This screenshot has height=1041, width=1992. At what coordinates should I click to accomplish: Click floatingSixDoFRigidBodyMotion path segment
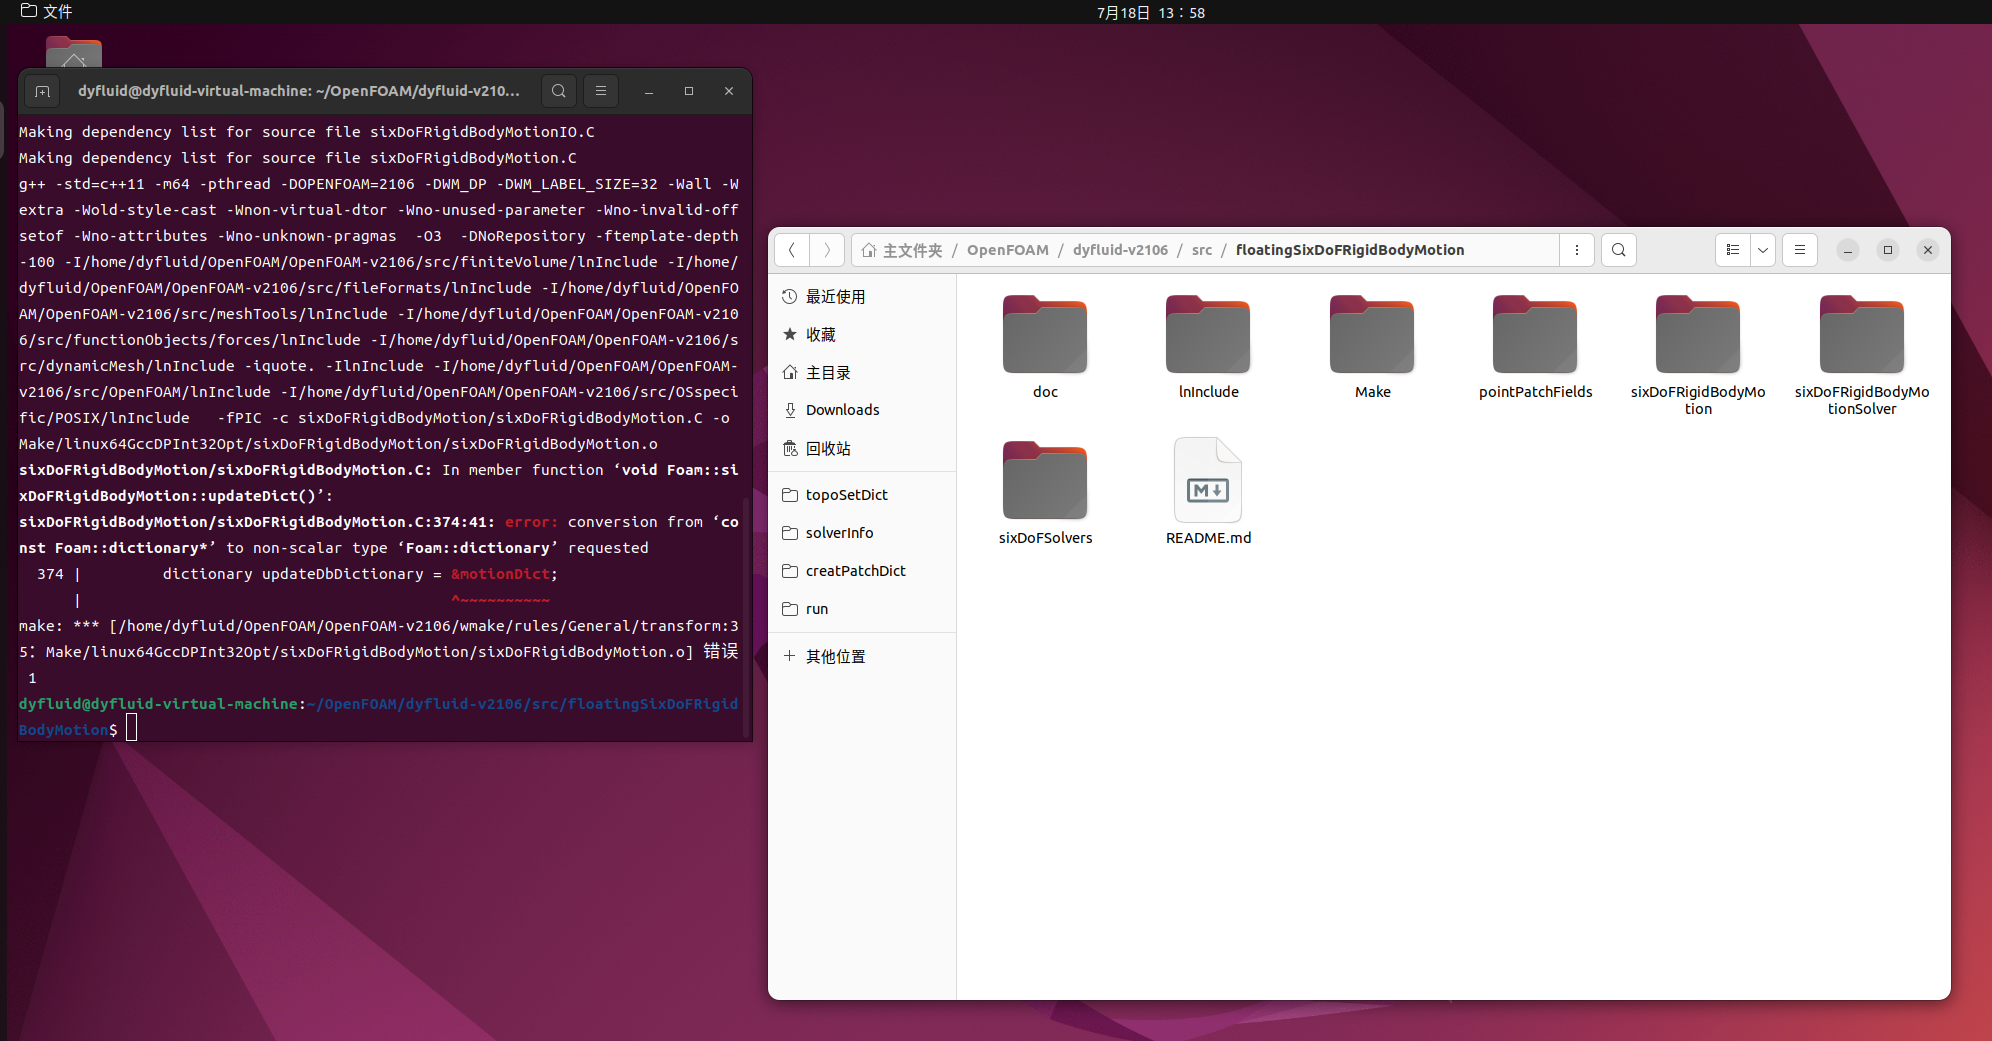tap(1349, 250)
